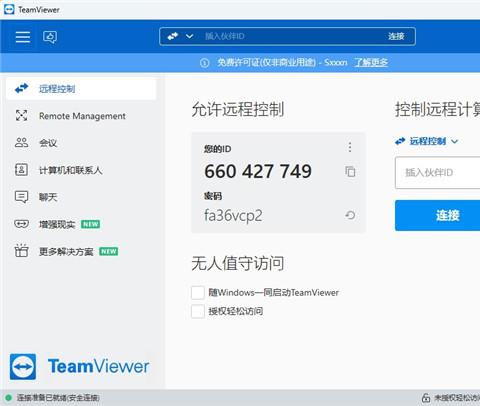Open Remote Management in the sidebar
480x406 pixels.
[81, 116]
